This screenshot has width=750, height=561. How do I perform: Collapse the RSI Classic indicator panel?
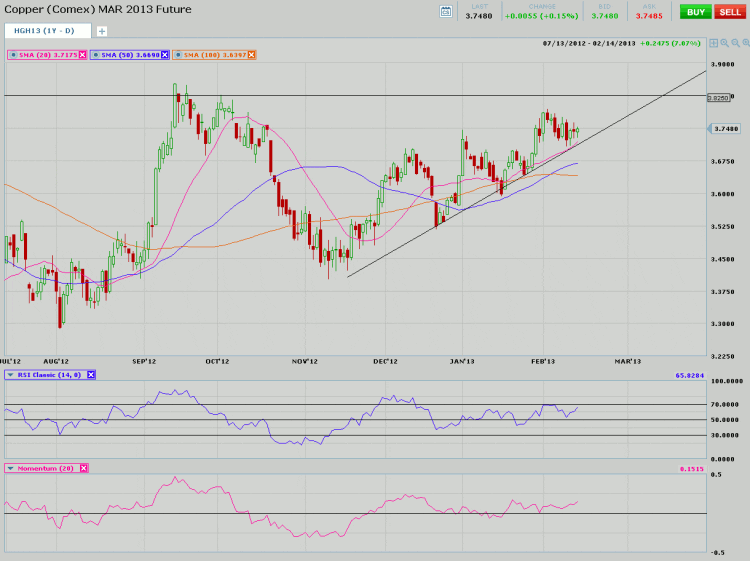pyautogui.click(x=11, y=375)
